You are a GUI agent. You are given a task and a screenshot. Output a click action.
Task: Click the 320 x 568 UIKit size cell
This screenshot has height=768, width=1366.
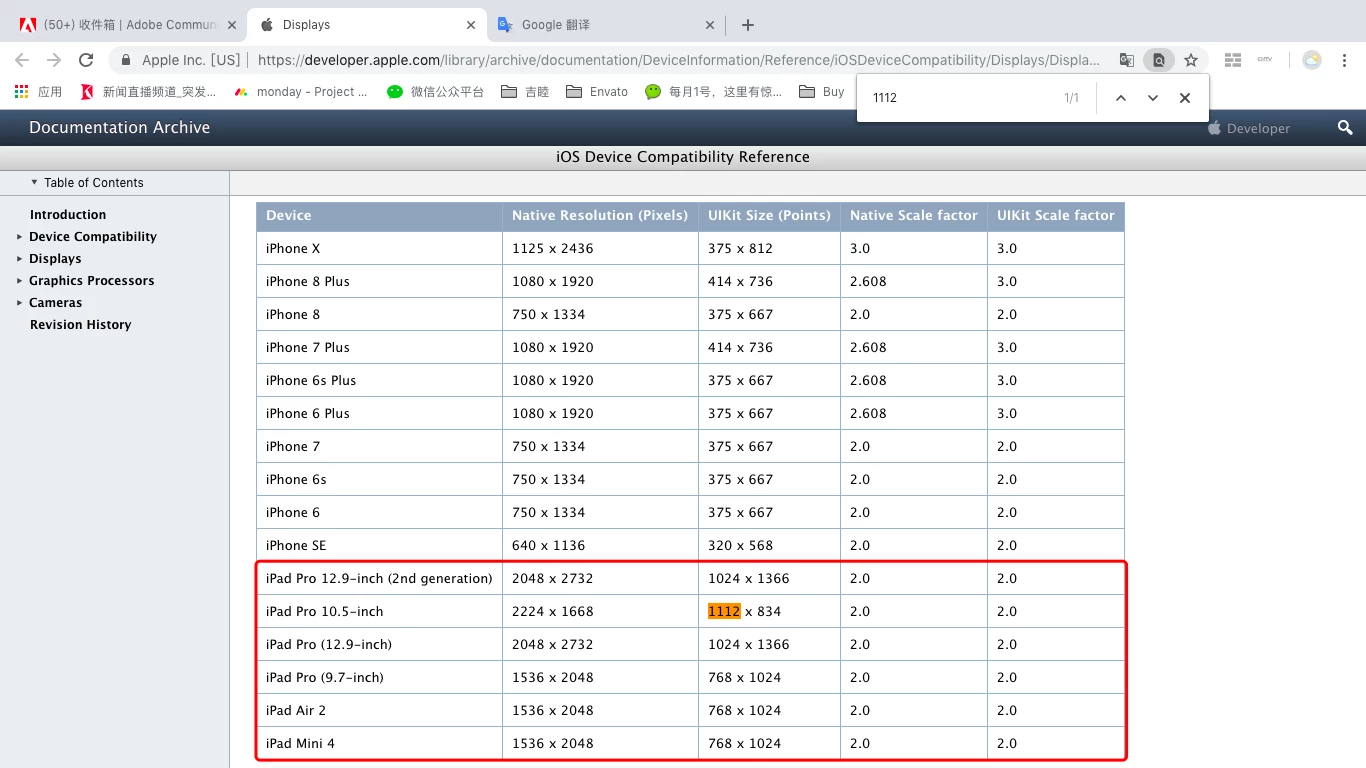(x=769, y=545)
